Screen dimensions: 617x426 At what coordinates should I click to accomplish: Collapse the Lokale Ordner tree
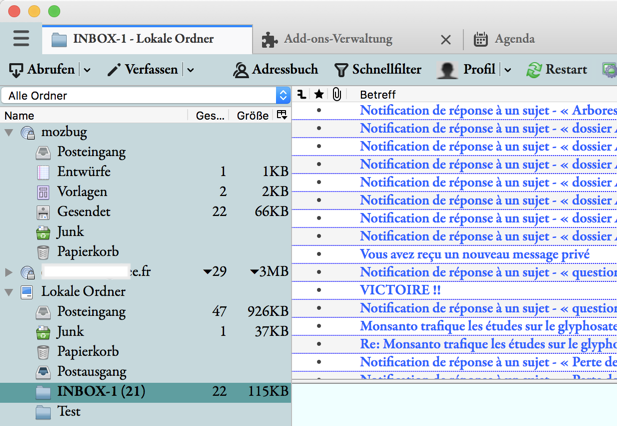pos(9,292)
